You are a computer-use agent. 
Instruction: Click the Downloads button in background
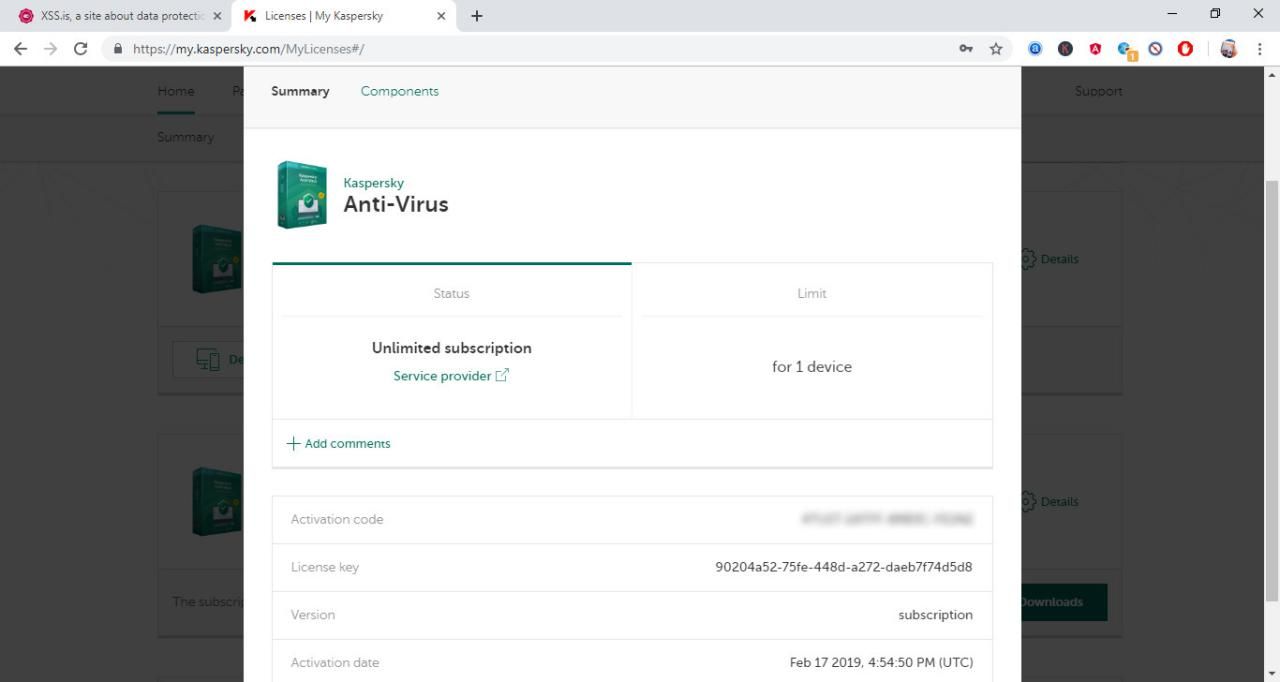1064,602
